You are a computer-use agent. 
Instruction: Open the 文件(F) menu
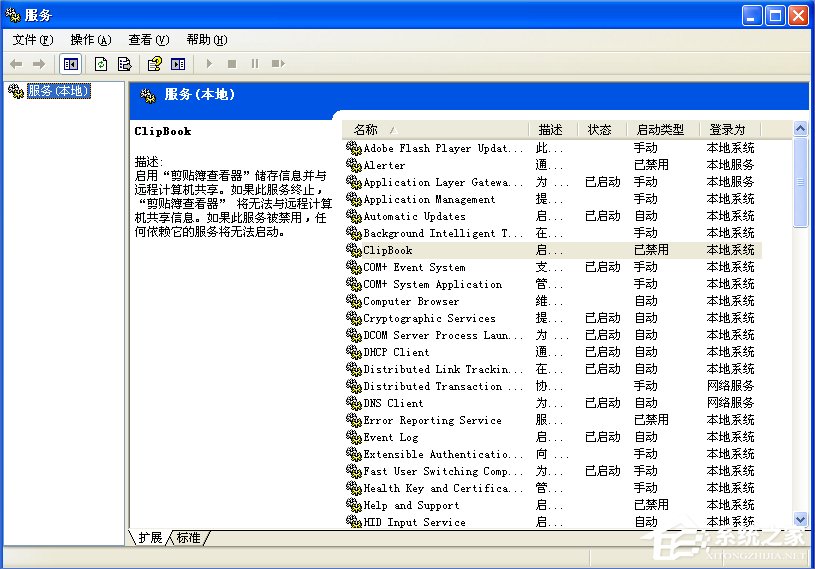coord(33,40)
